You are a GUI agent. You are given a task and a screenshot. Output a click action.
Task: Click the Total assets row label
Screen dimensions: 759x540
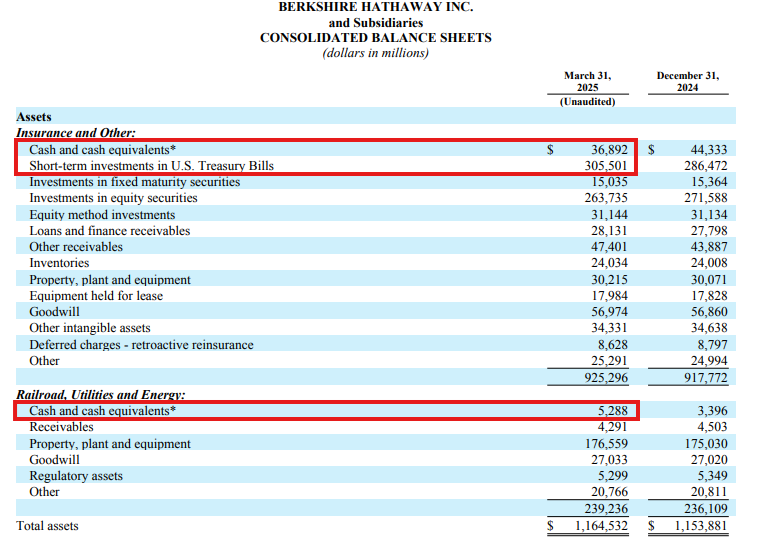pos(47,525)
